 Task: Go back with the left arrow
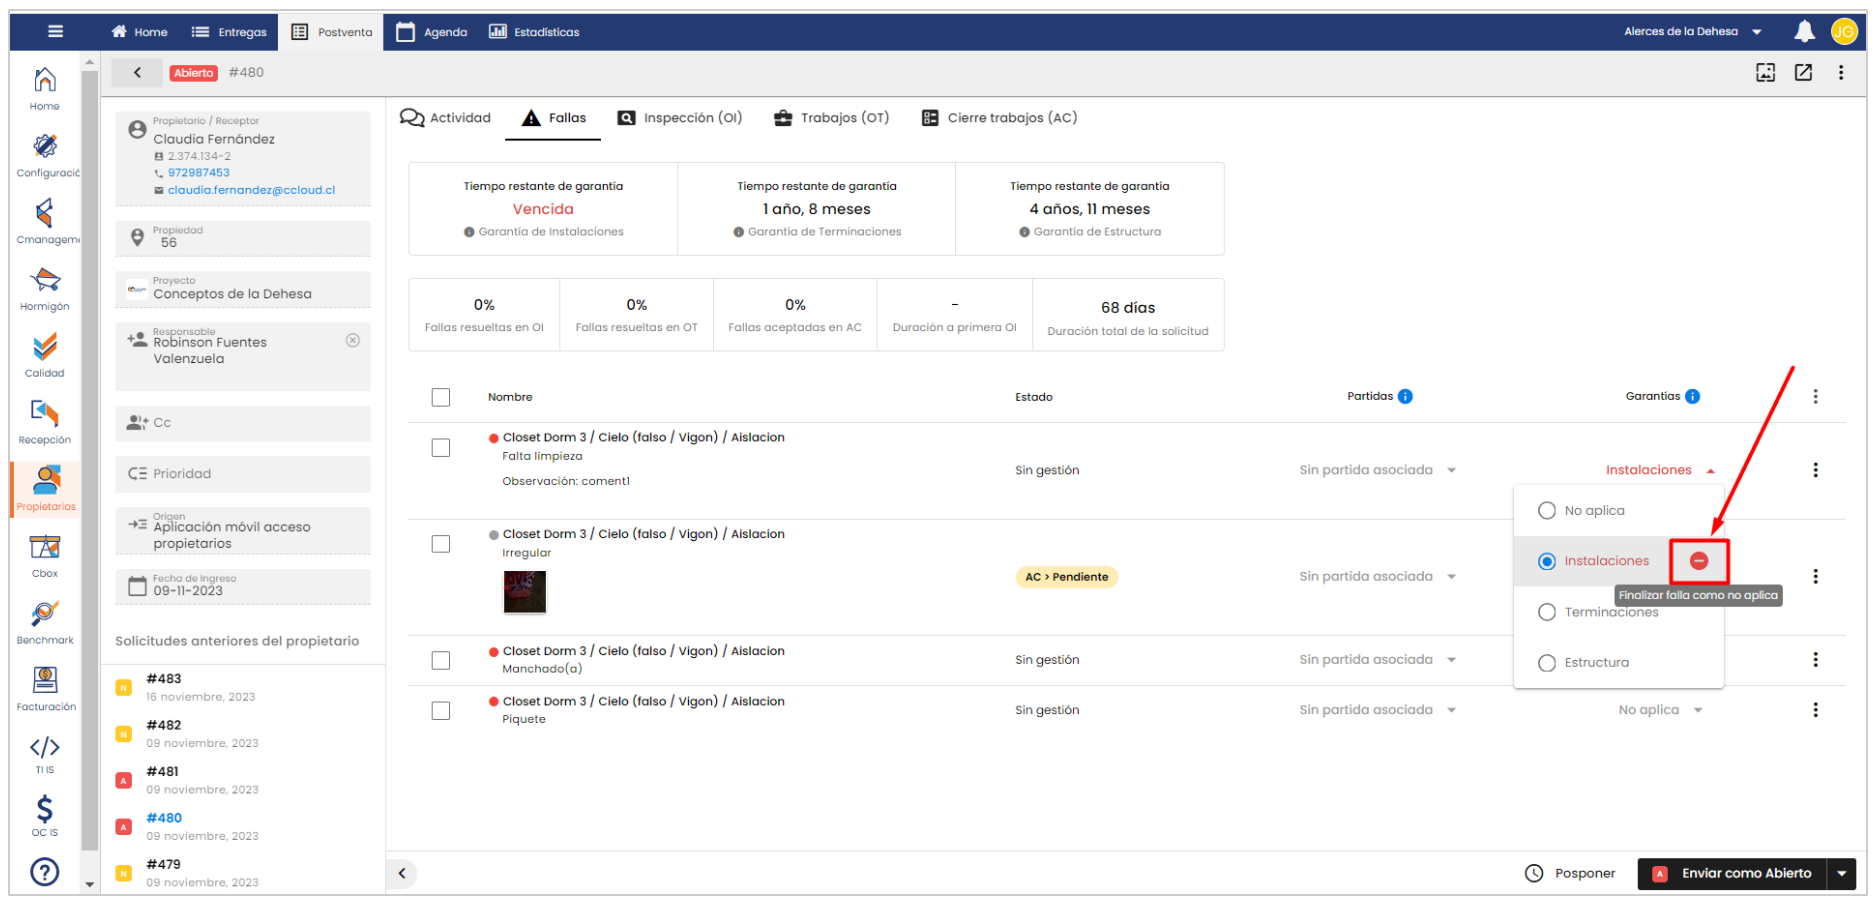point(138,72)
